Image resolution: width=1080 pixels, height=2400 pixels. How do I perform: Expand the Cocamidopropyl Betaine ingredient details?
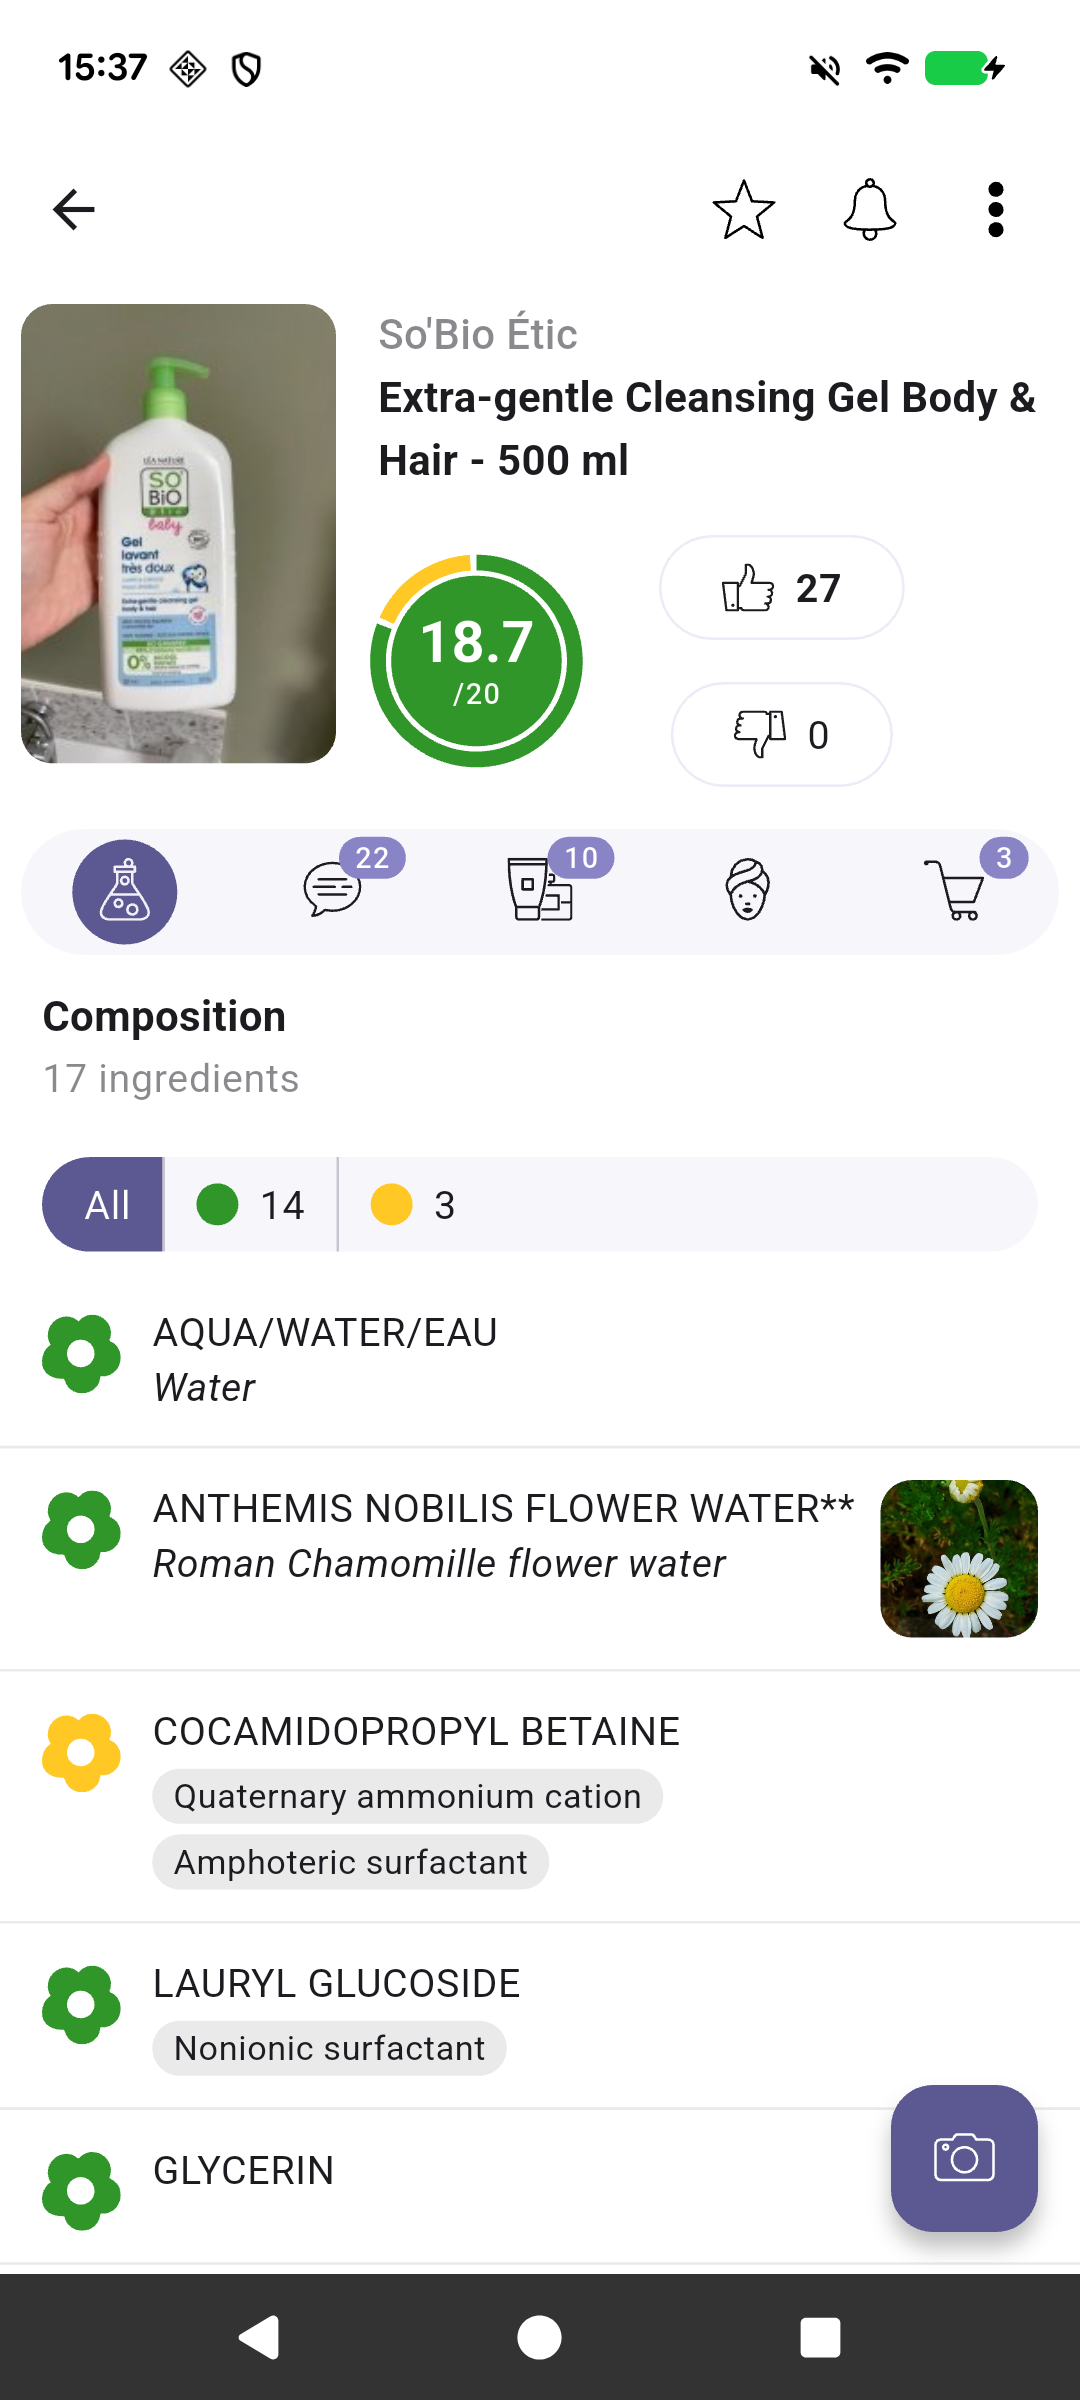tap(416, 1732)
